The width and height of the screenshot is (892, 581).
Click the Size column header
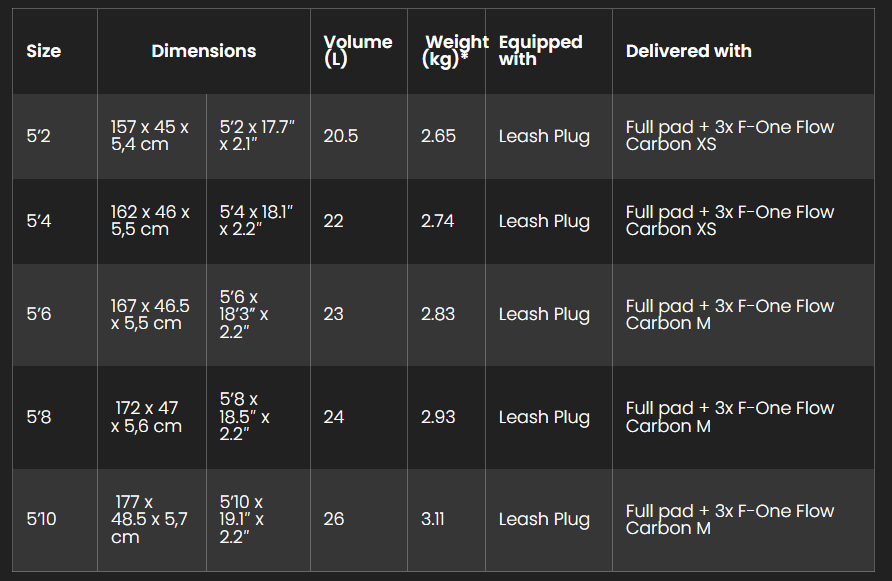click(43, 51)
